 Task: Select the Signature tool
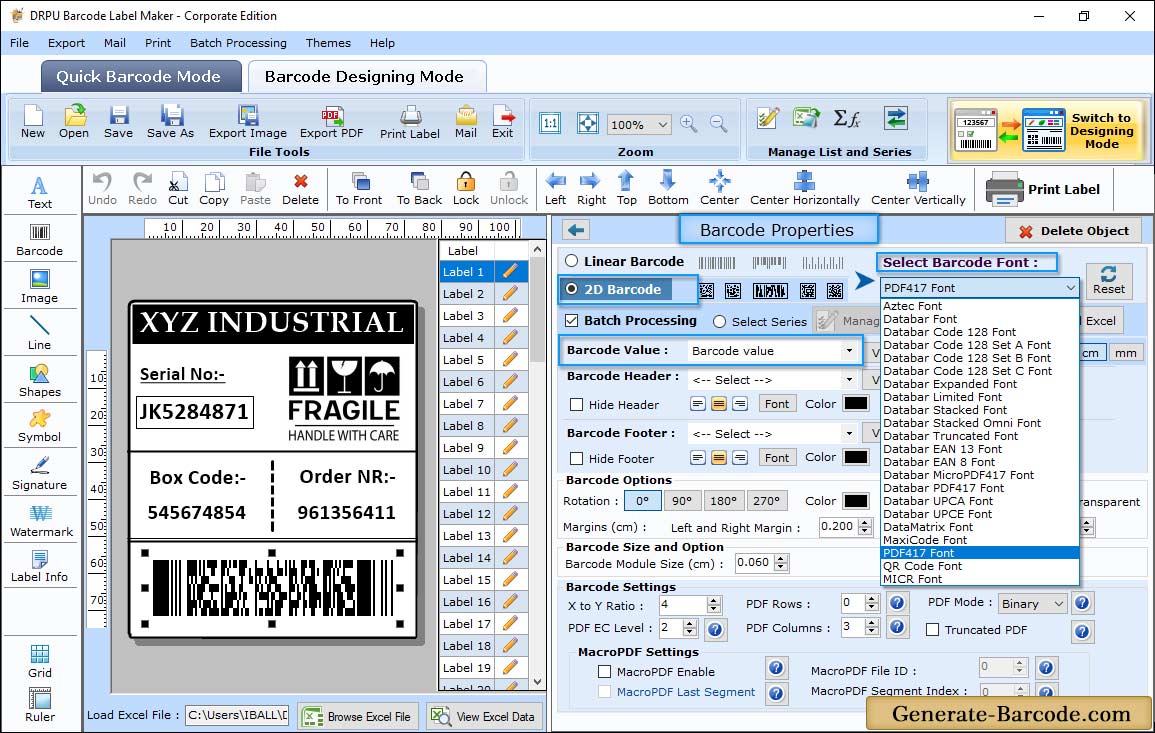tap(40, 474)
